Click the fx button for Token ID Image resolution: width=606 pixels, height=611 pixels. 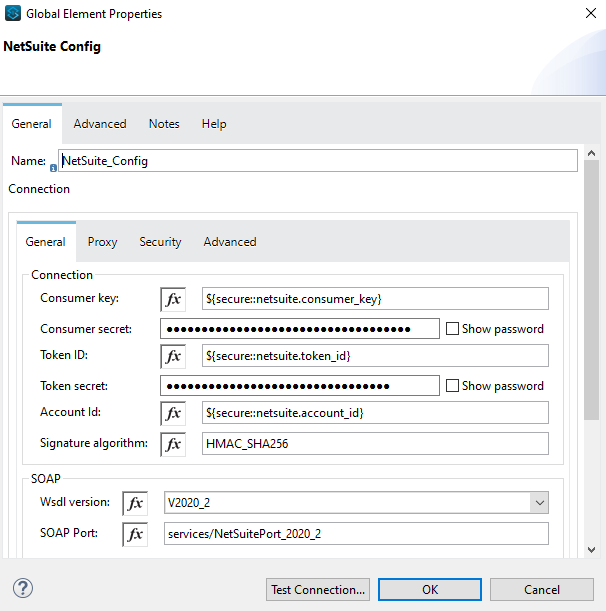(173, 356)
